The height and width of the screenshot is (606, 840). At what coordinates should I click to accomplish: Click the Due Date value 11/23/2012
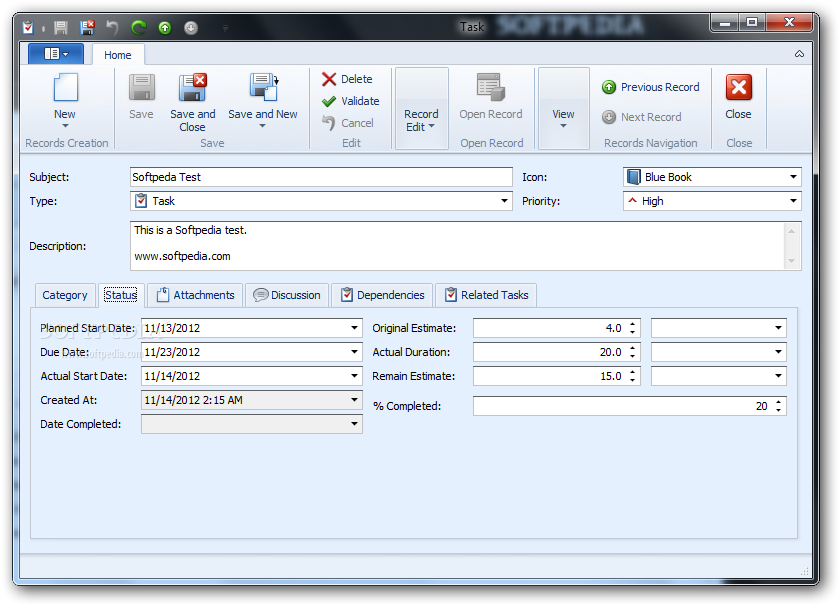click(172, 352)
